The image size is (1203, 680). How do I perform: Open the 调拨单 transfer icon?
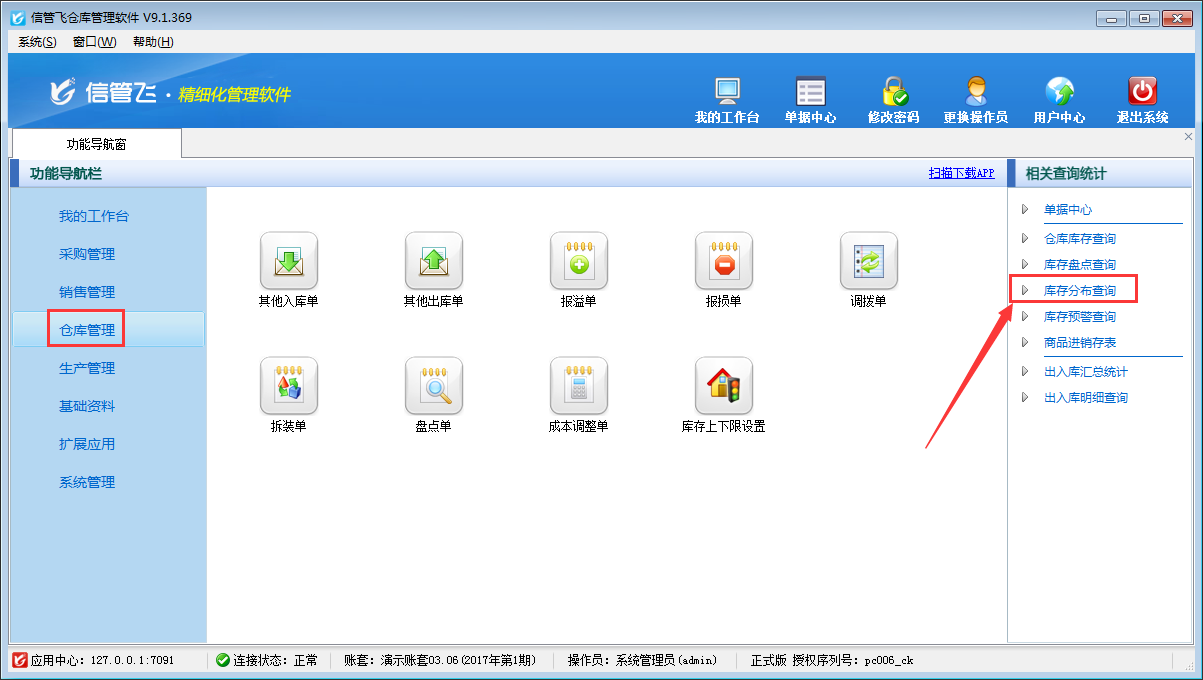coord(868,261)
